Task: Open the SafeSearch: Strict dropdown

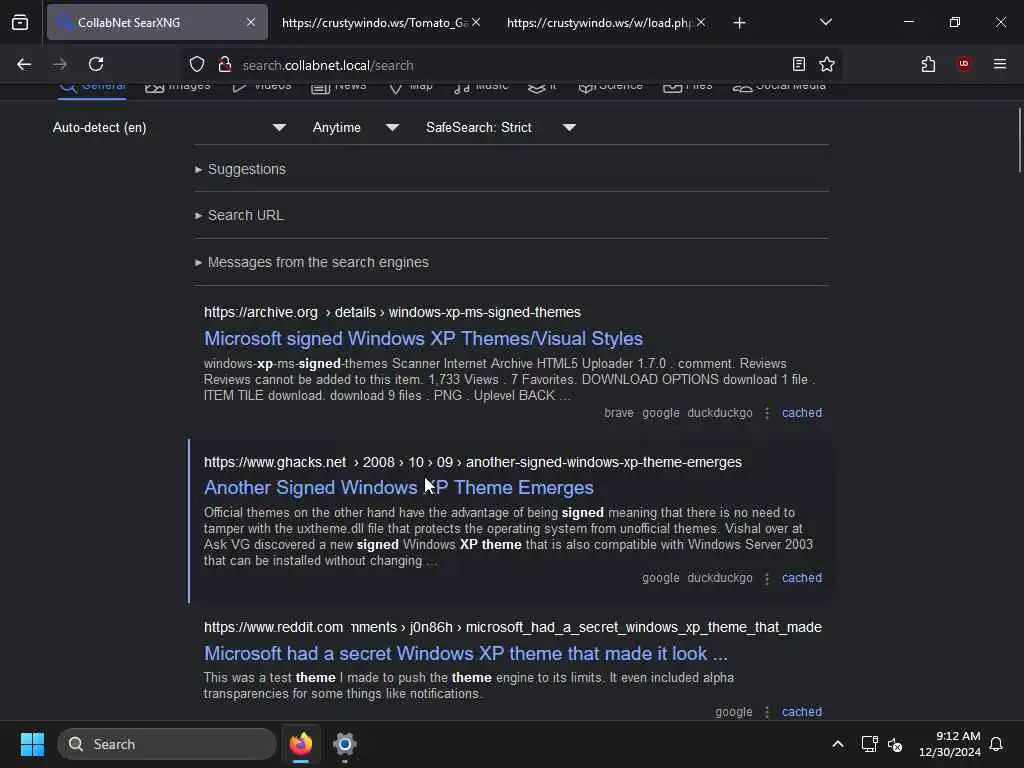Action: (500, 127)
